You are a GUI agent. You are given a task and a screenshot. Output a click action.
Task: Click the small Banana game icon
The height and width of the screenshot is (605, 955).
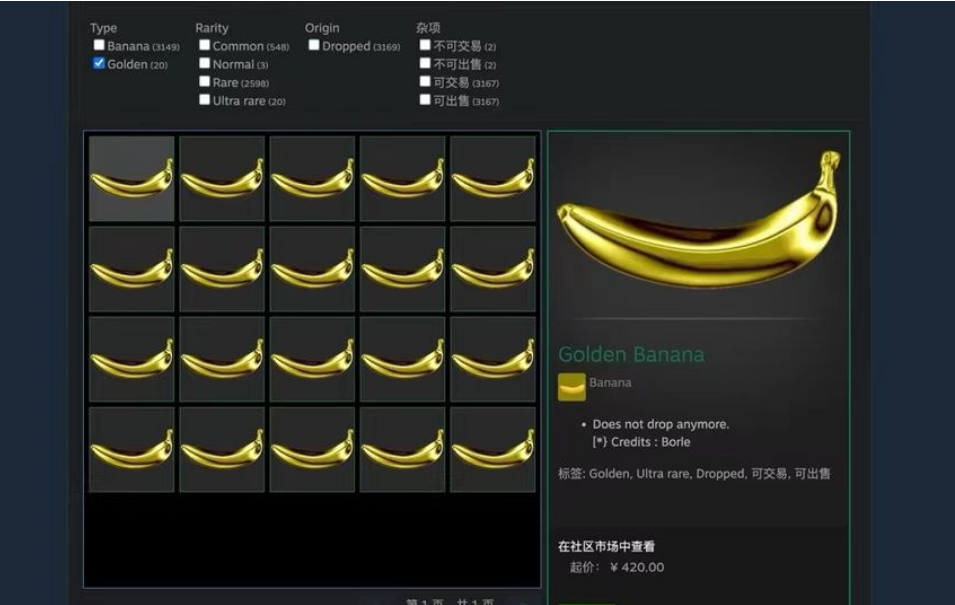[x=571, y=387]
